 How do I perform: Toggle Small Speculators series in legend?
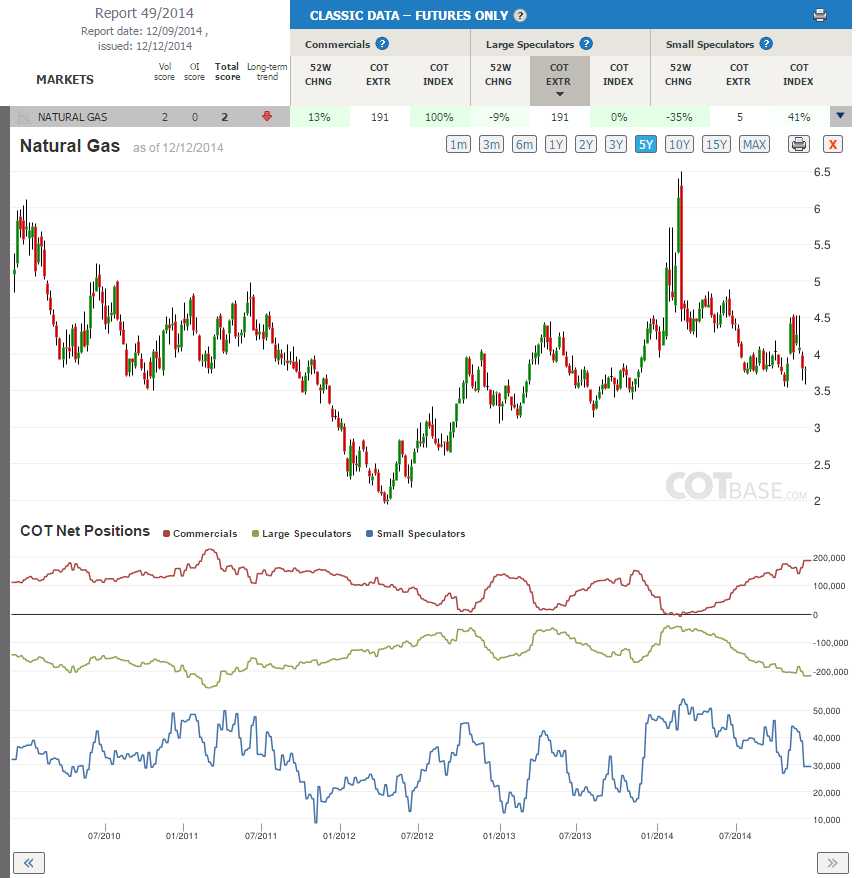click(415, 534)
